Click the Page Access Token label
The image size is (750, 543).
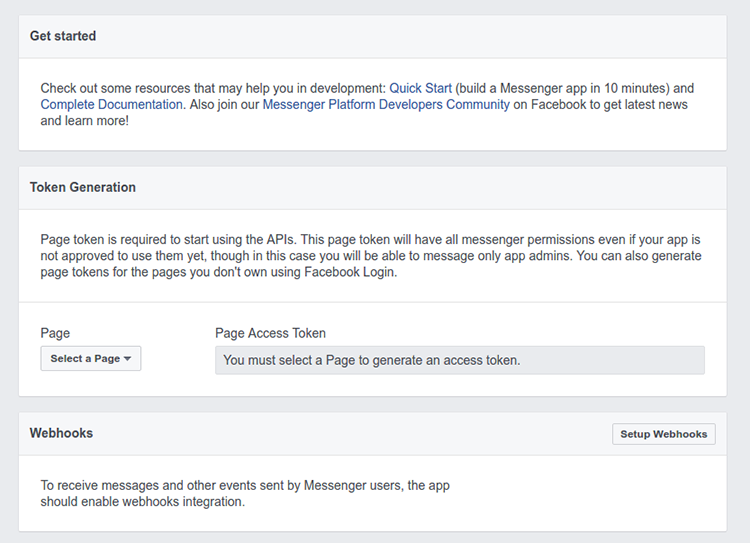coord(270,333)
